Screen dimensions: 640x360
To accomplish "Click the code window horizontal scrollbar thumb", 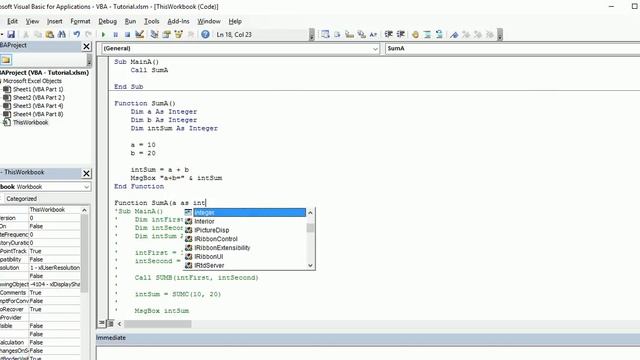I will (x=158, y=324).
